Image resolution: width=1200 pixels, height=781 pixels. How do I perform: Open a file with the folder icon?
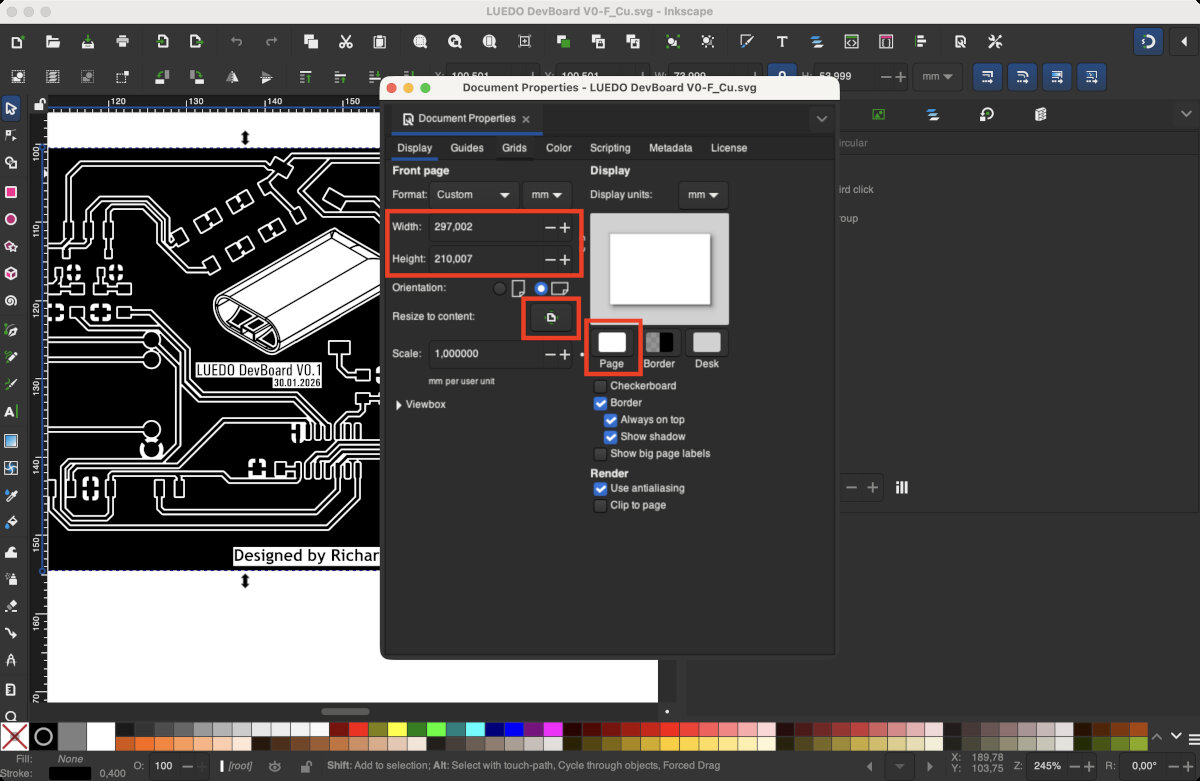52,42
